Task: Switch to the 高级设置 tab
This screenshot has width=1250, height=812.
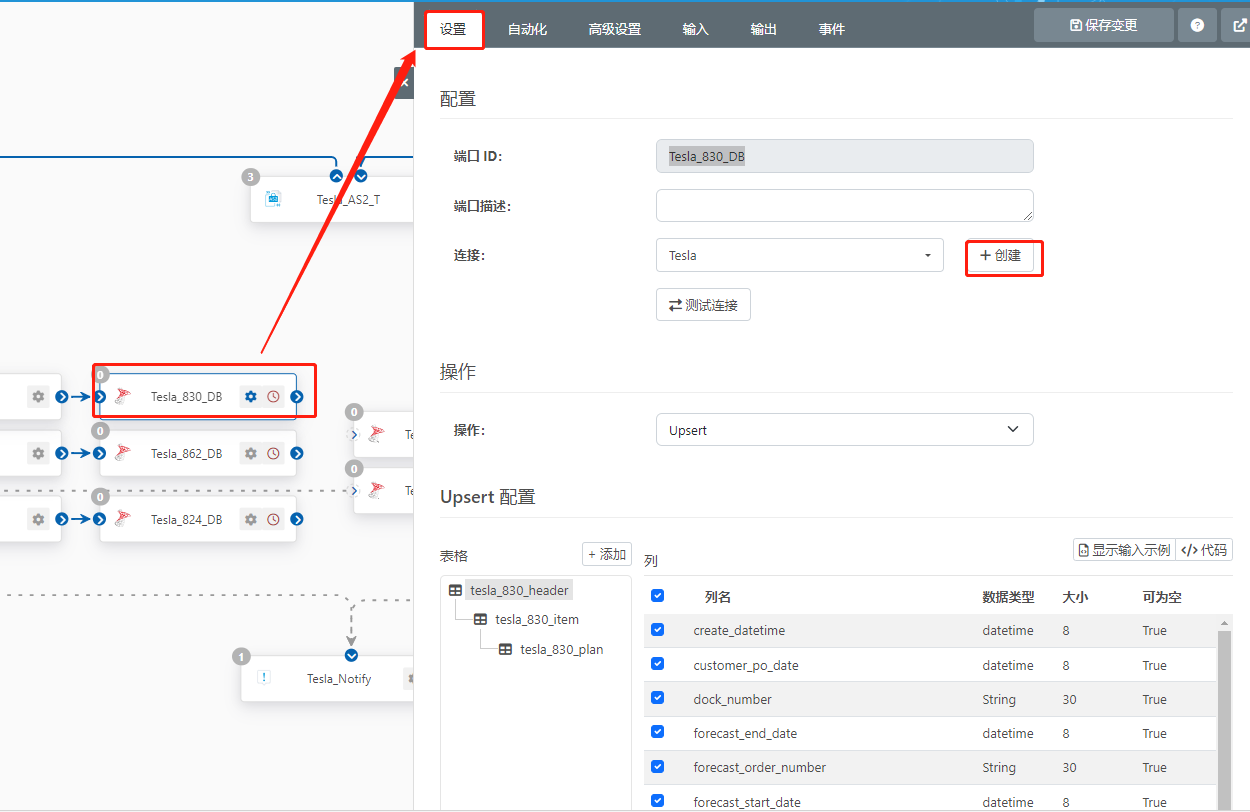Action: click(615, 29)
